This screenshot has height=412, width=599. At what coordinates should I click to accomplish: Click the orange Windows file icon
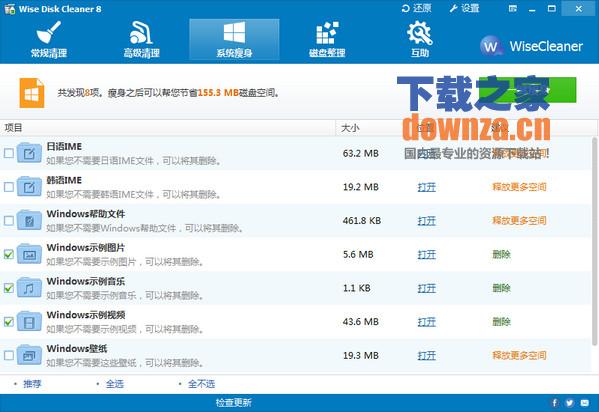tap(32, 93)
